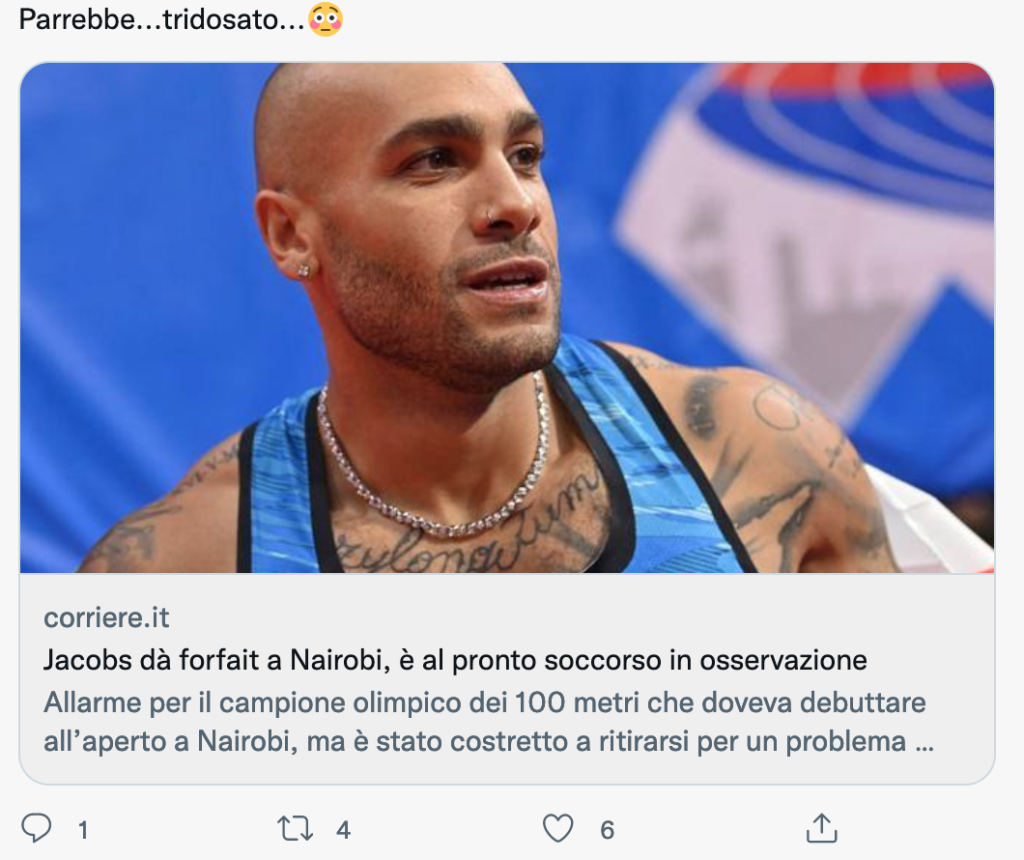This screenshot has width=1024, height=860.
Task: Click the 'Allarme per il campione olimpico' description
Action: coord(488,722)
